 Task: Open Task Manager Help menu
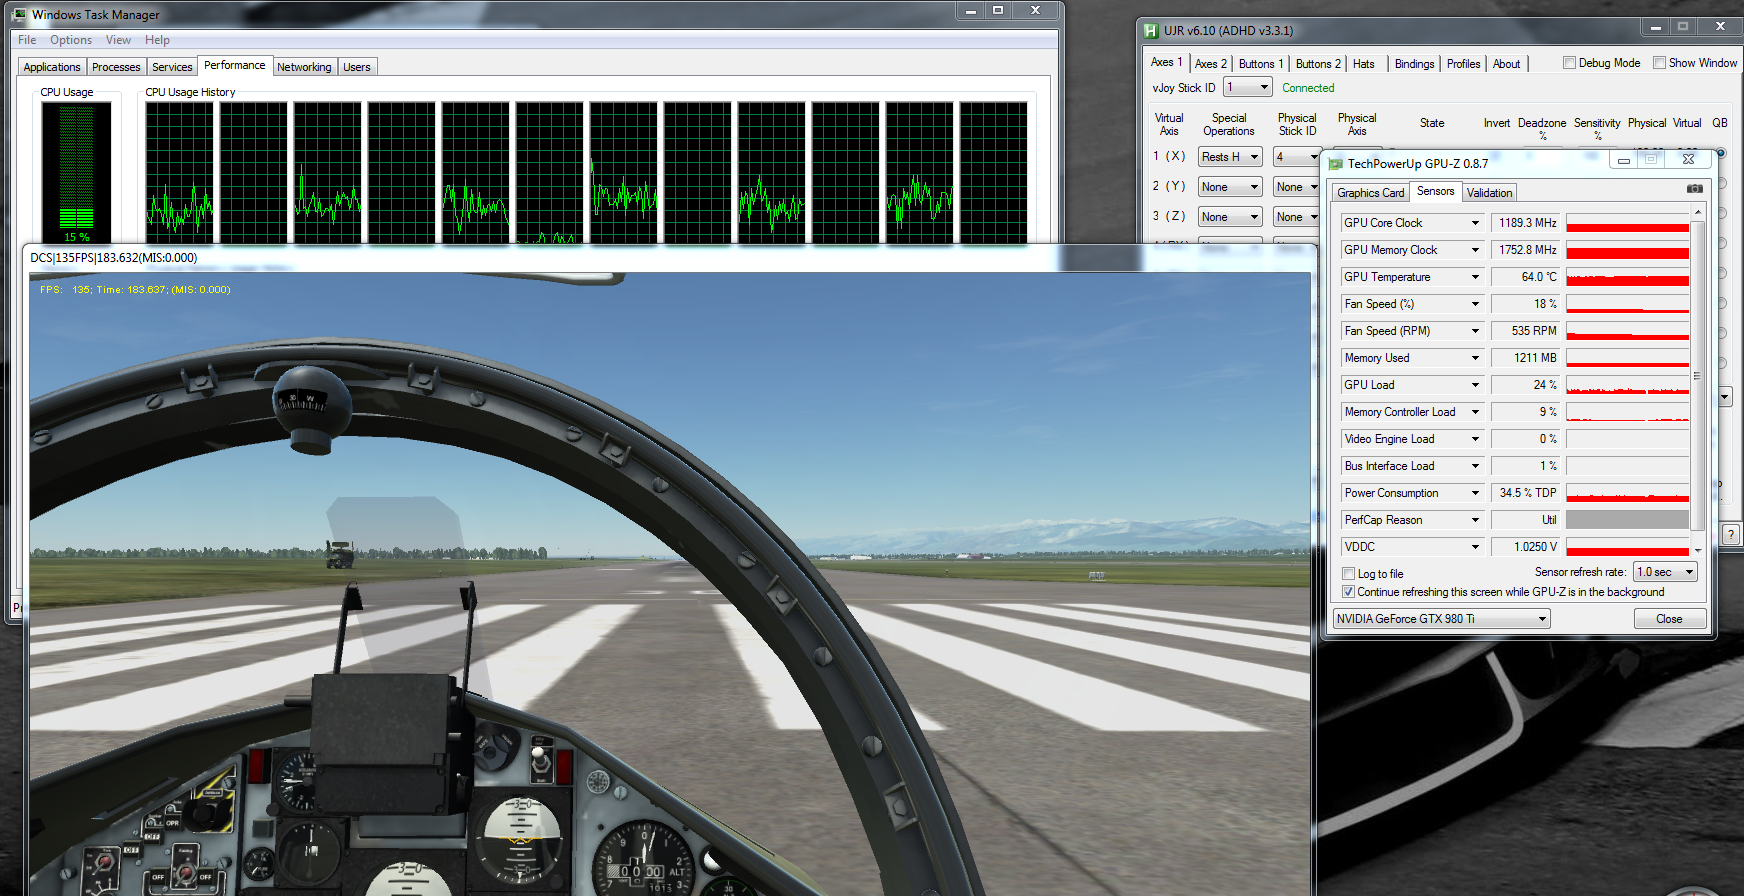click(x=157, y=40)
